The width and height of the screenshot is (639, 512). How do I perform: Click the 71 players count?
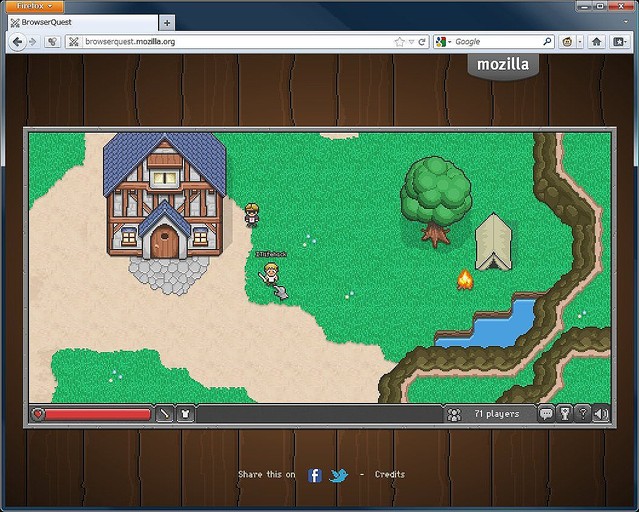pos(497,414)
